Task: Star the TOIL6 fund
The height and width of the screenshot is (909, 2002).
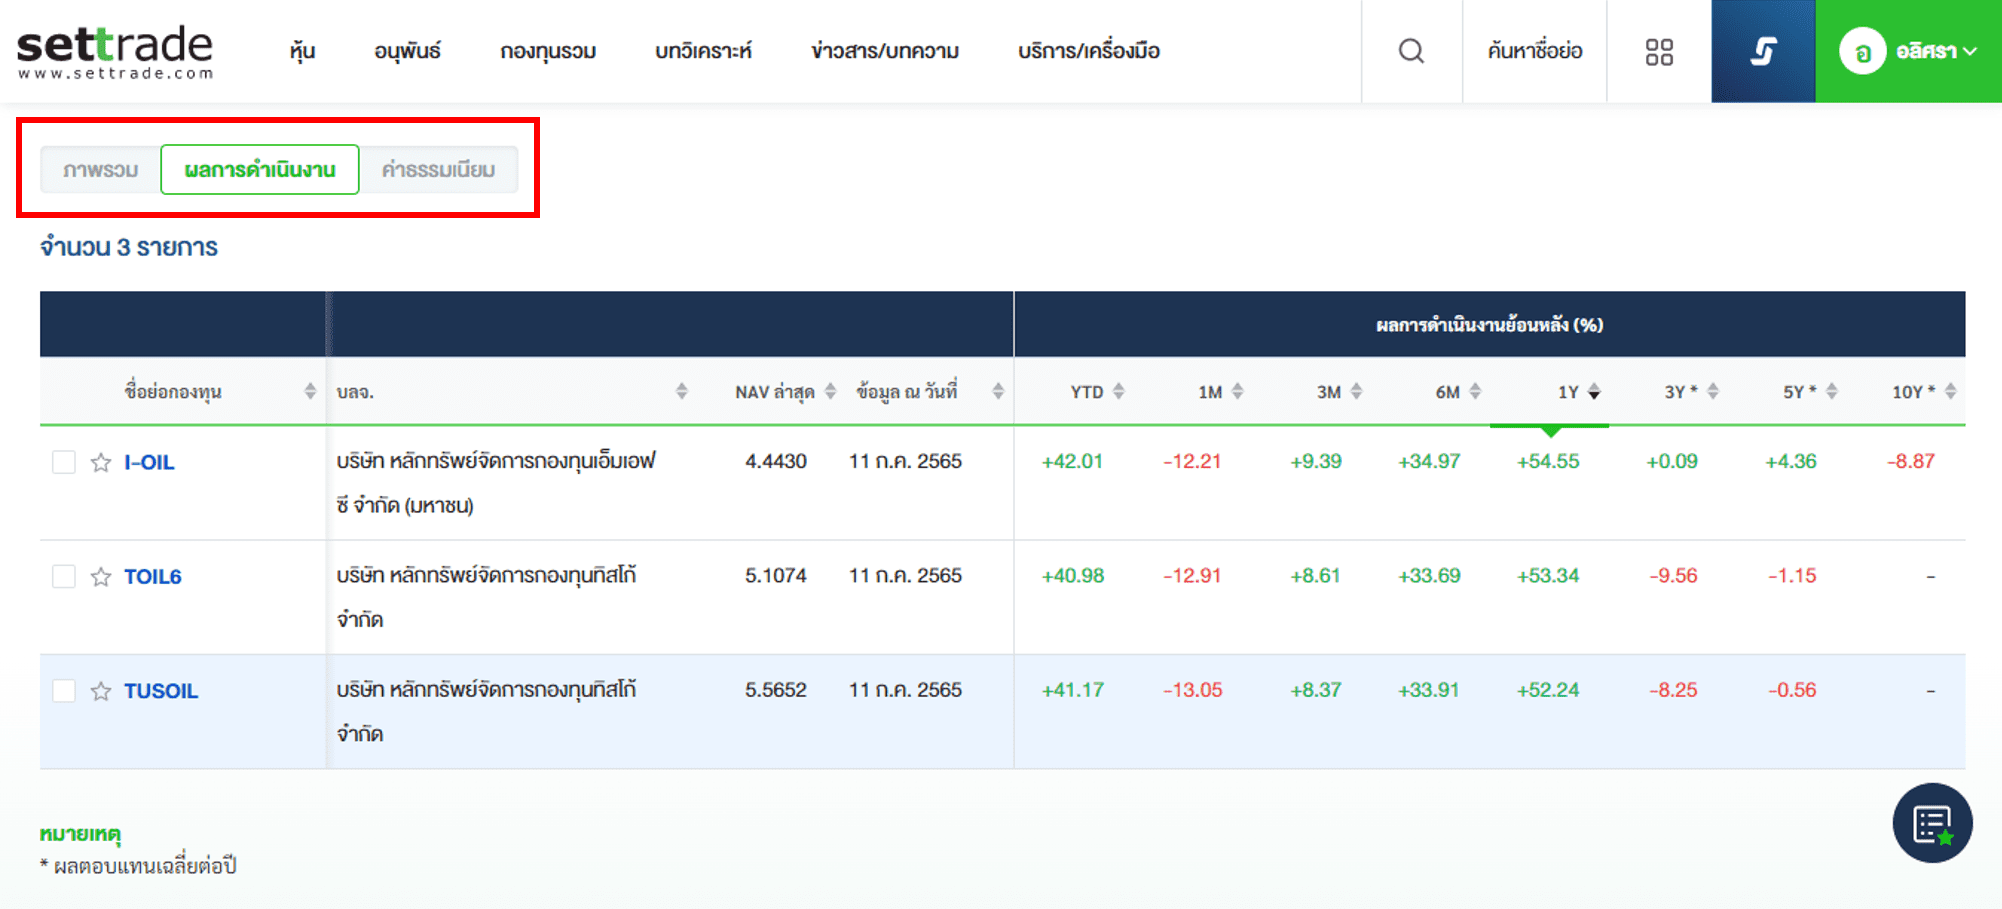Action: [100, 576]
